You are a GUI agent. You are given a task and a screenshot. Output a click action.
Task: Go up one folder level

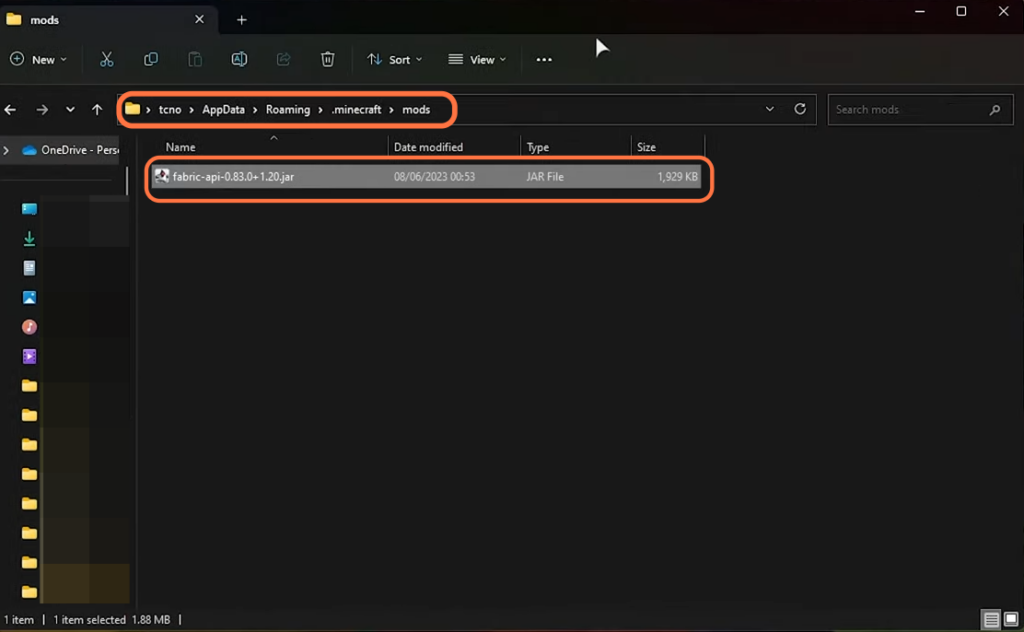(97, 110)
